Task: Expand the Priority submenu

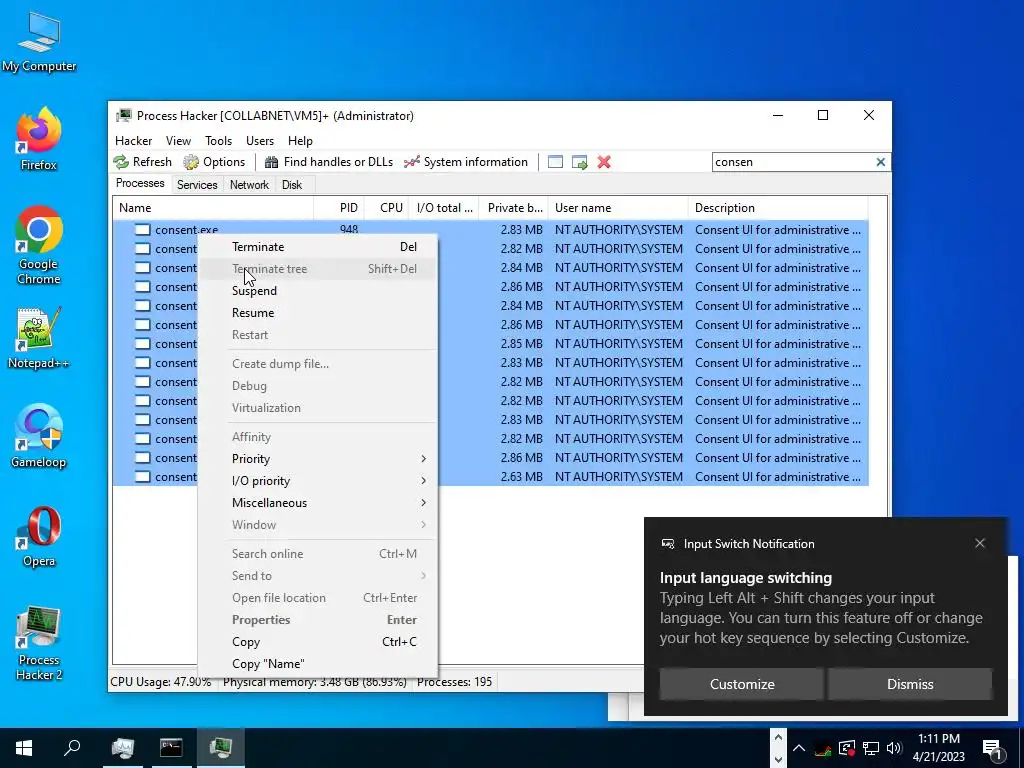Action: tap(318, 458)
